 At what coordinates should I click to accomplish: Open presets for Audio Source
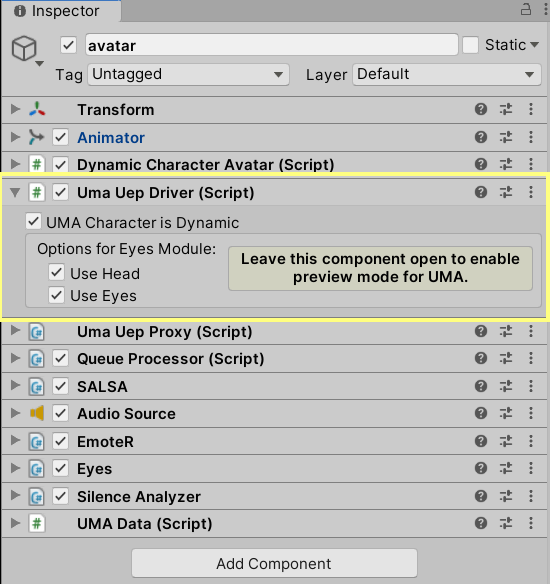tap(506, 413)
